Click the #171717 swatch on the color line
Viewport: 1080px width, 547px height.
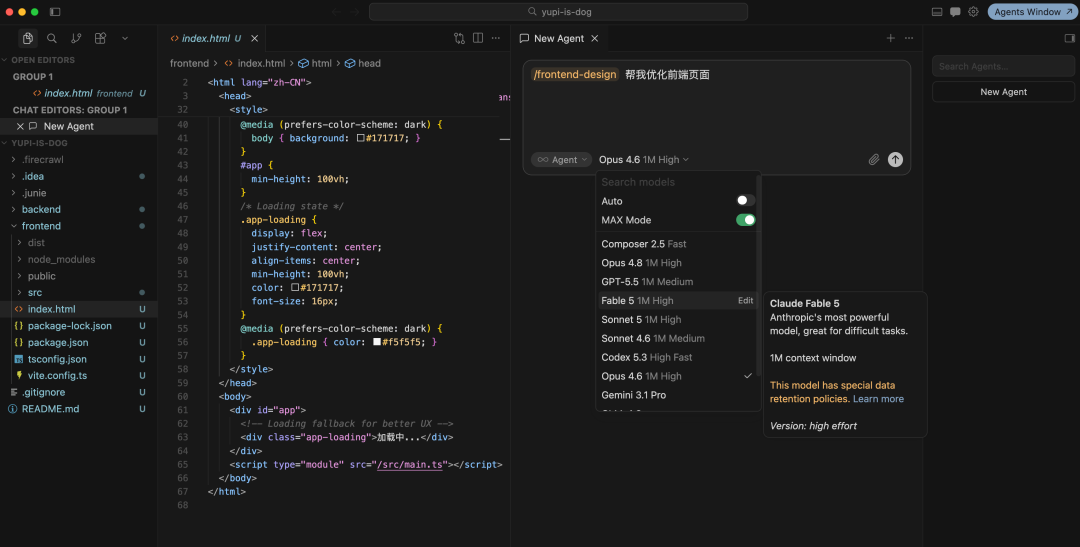tap(295, 288)
